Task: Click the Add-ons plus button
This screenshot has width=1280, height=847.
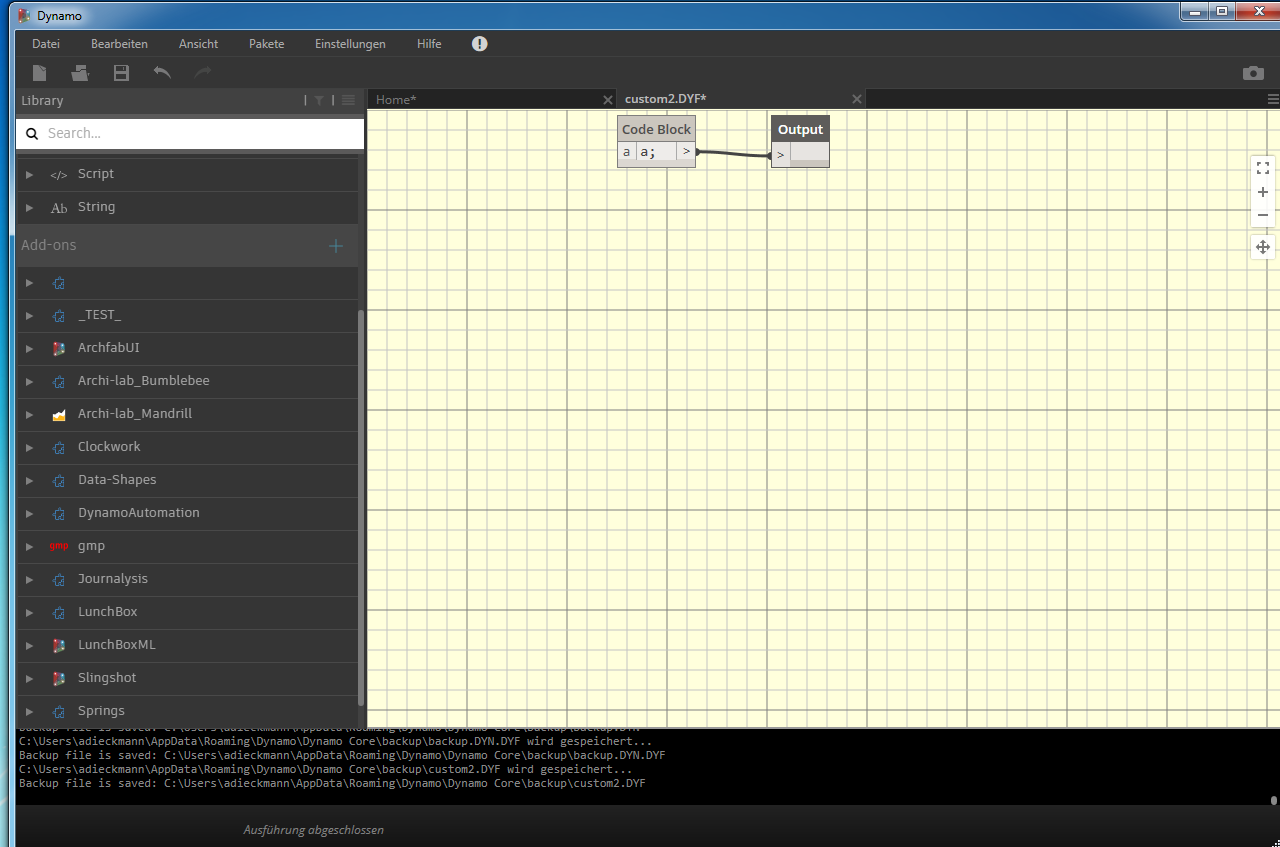Action: point(336,244)
